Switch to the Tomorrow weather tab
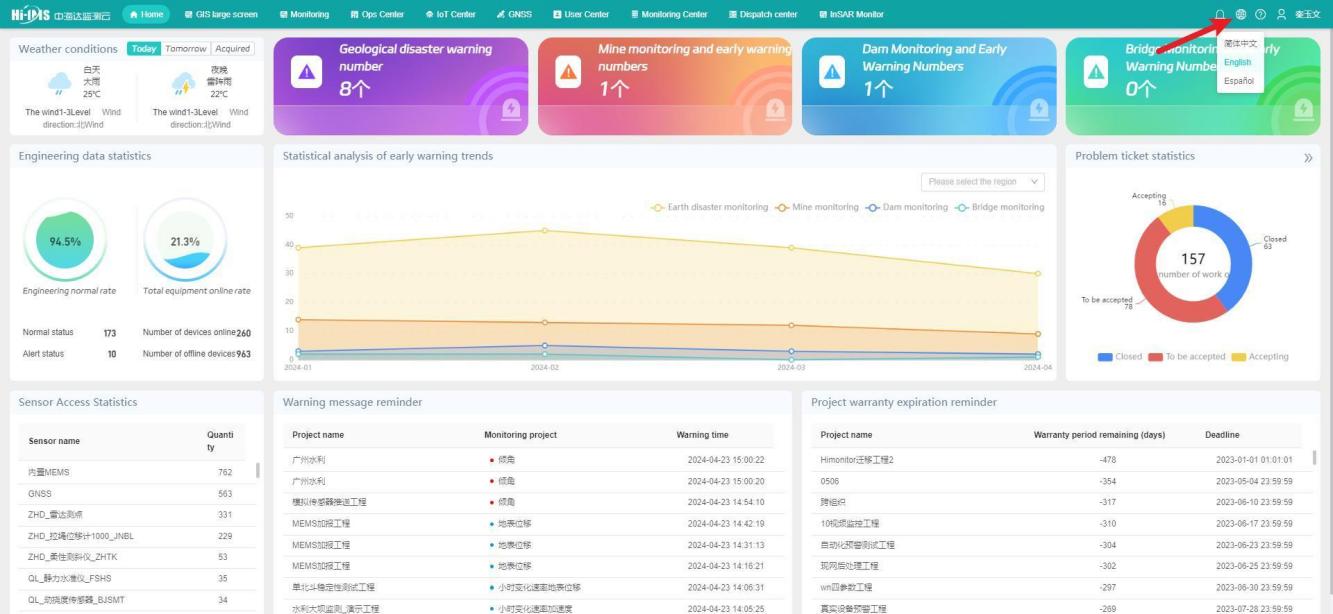Viewport: 1333px width, 614px height. [186, 49]
